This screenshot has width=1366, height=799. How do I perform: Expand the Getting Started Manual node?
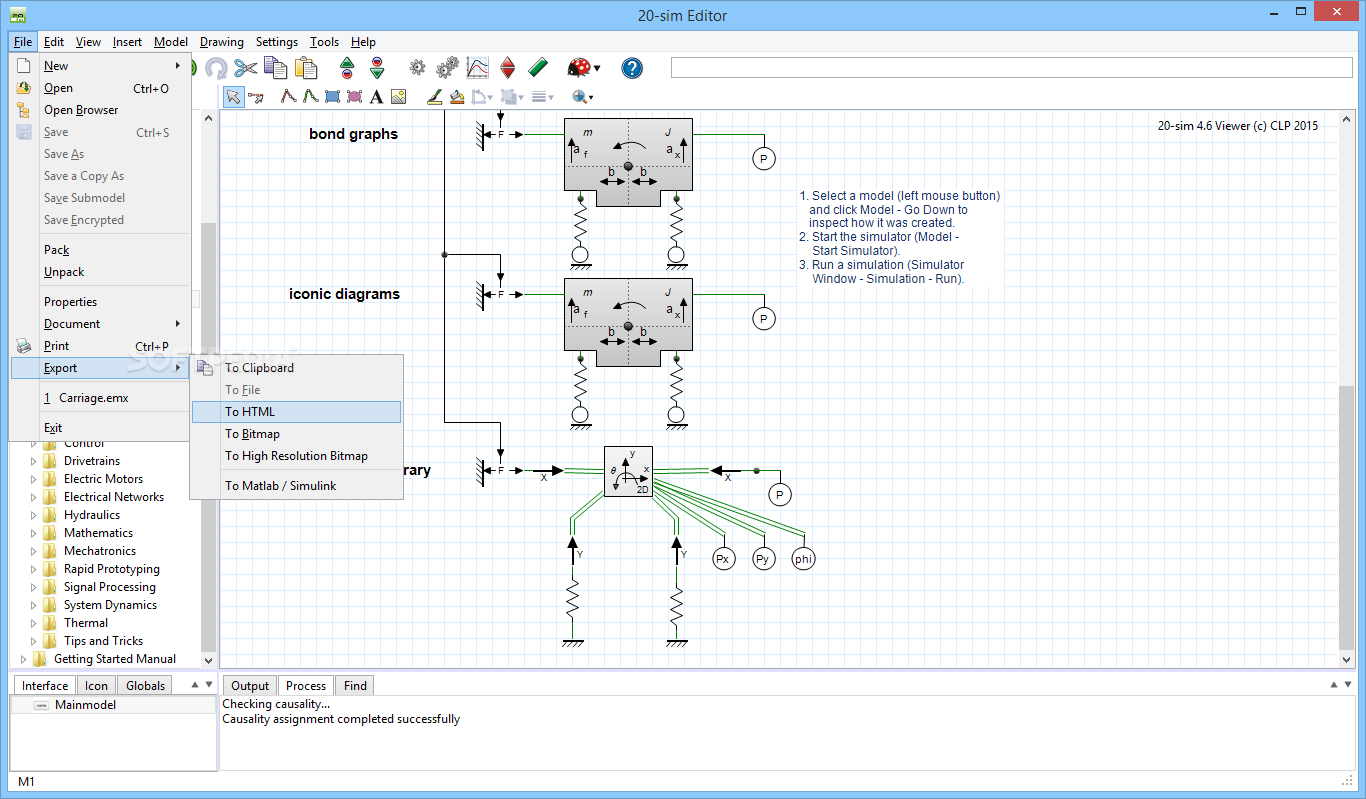(23, 659)
